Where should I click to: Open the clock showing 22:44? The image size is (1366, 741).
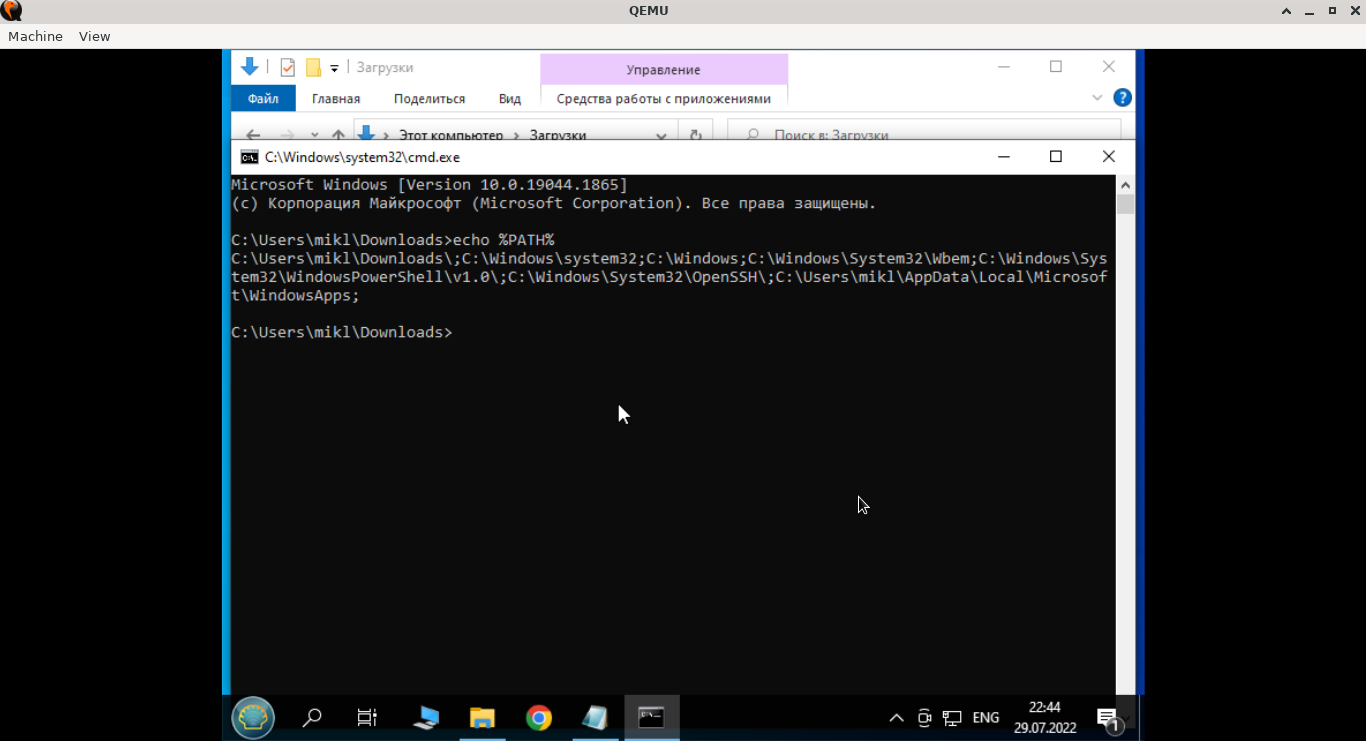pyautogui.click(x=1045, y=717)
